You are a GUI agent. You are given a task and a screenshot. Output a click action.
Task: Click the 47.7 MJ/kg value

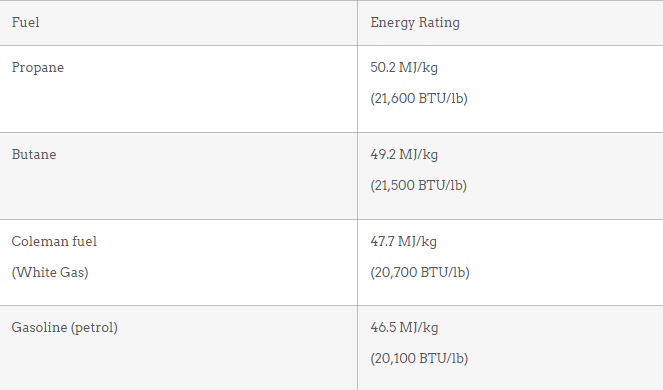(403, 242)
